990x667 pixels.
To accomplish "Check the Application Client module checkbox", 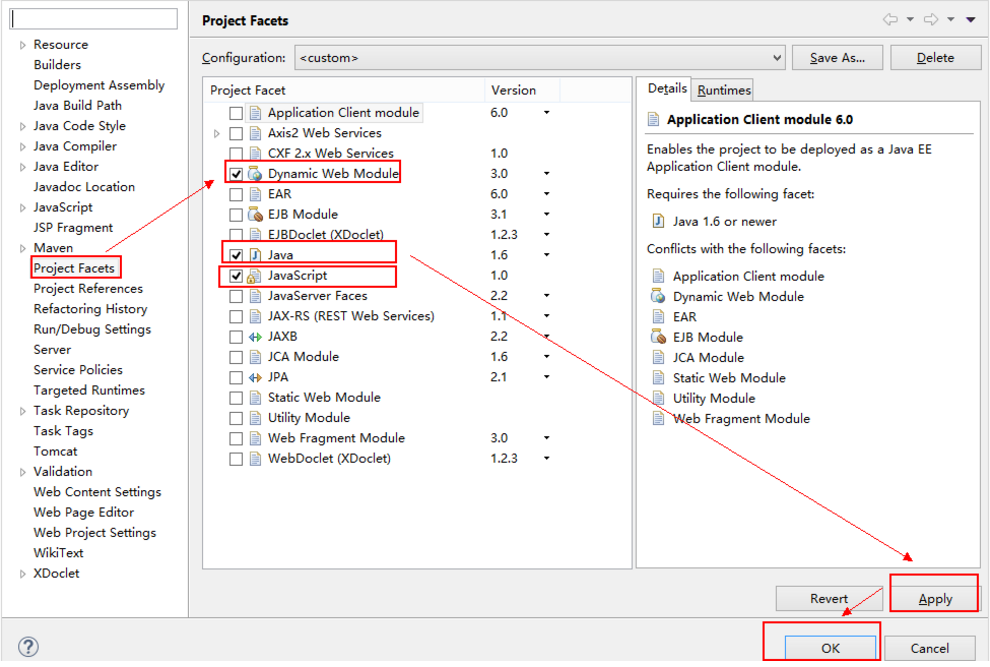I will (x=236, y=113).
